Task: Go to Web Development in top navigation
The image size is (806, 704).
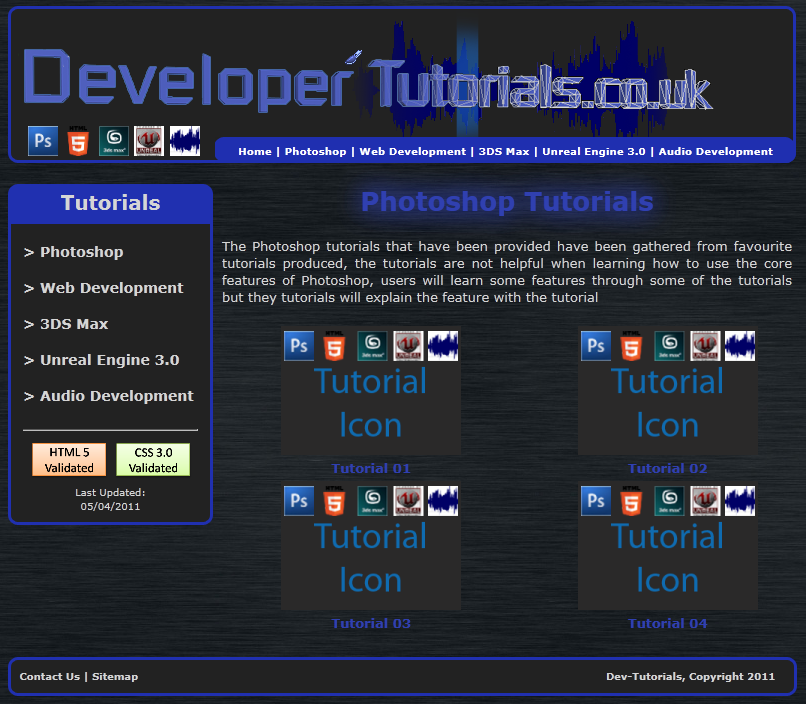Action: pyautogui.click(x=413, y=152)
